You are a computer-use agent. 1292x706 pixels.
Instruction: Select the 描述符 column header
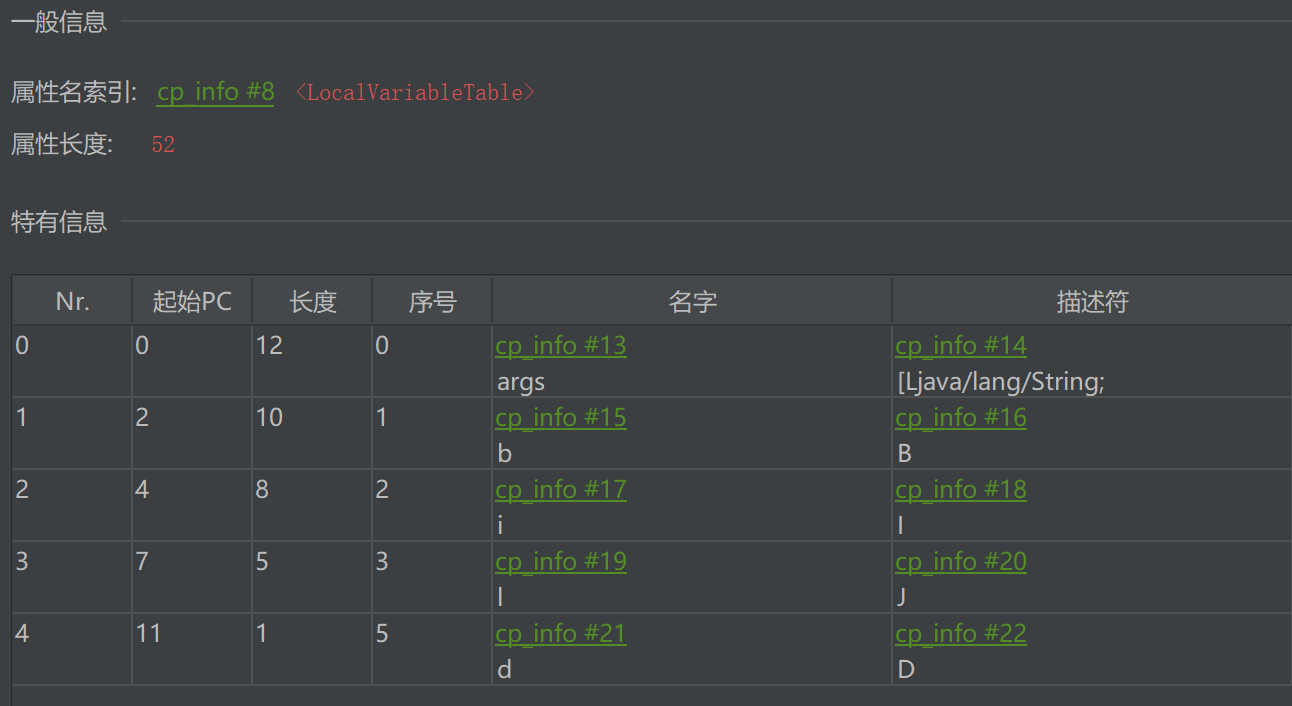tap(1091, 301)
